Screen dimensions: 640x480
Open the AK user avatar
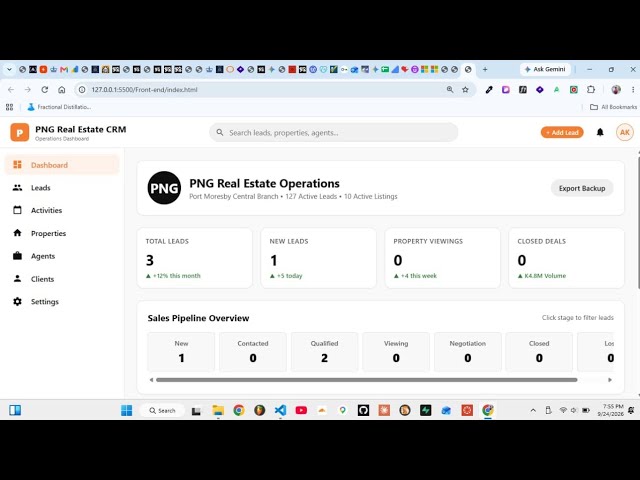tap(624, 132)
